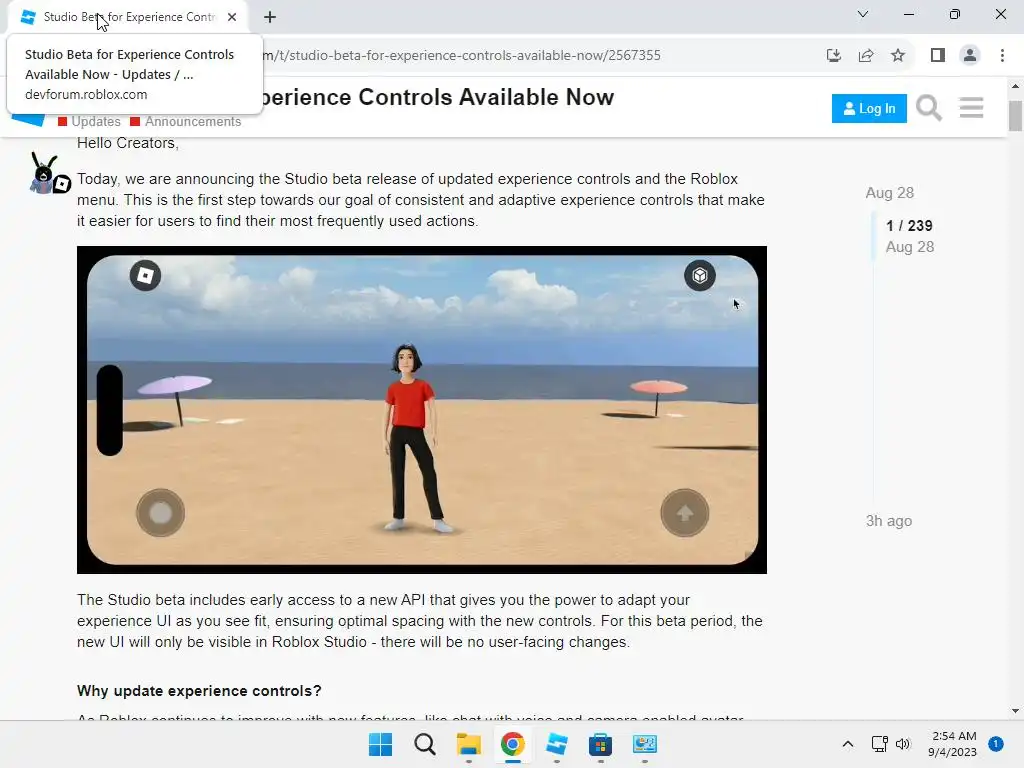Open Windows taskbar search
Screen dimensions: 1024x768
pyautogui.click(x=424, y=744)
